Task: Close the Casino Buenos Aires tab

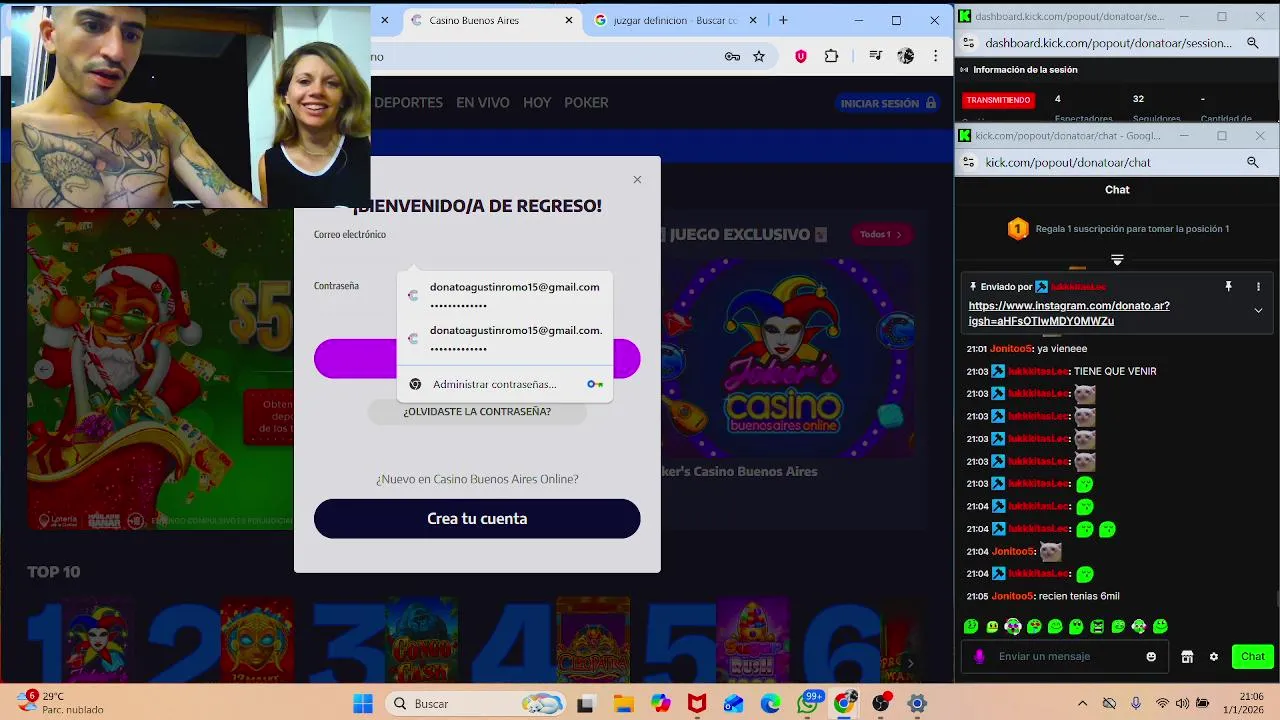Action: (x=570, y=20)
